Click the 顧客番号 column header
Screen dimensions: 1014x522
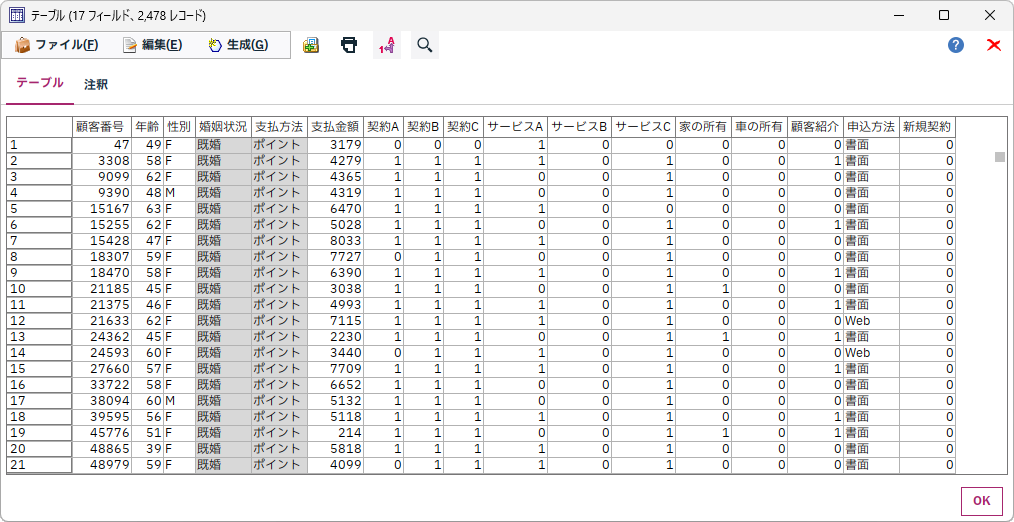[x=101, y=127]
